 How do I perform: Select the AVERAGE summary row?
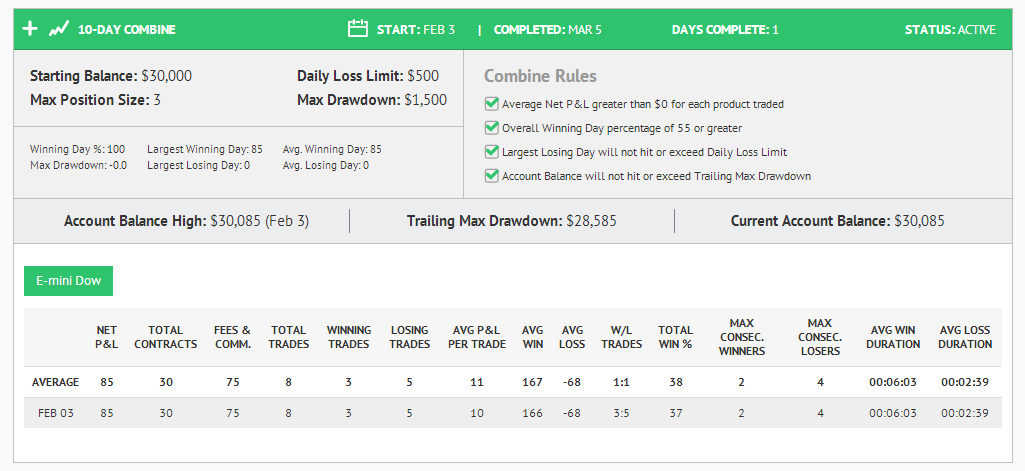[x=512, y=382]
